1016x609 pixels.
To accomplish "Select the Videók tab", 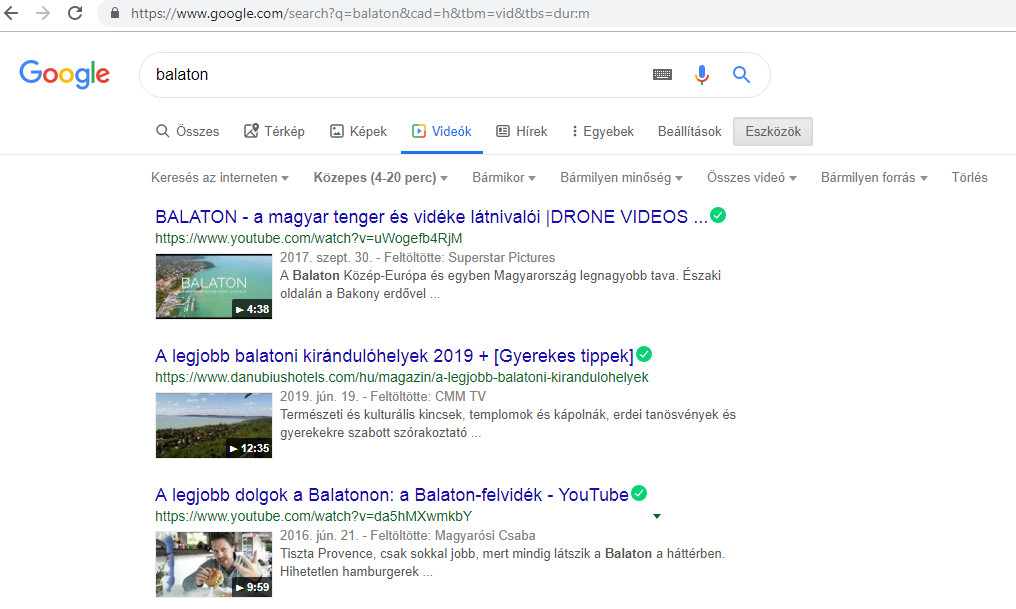I will [441, 132].
